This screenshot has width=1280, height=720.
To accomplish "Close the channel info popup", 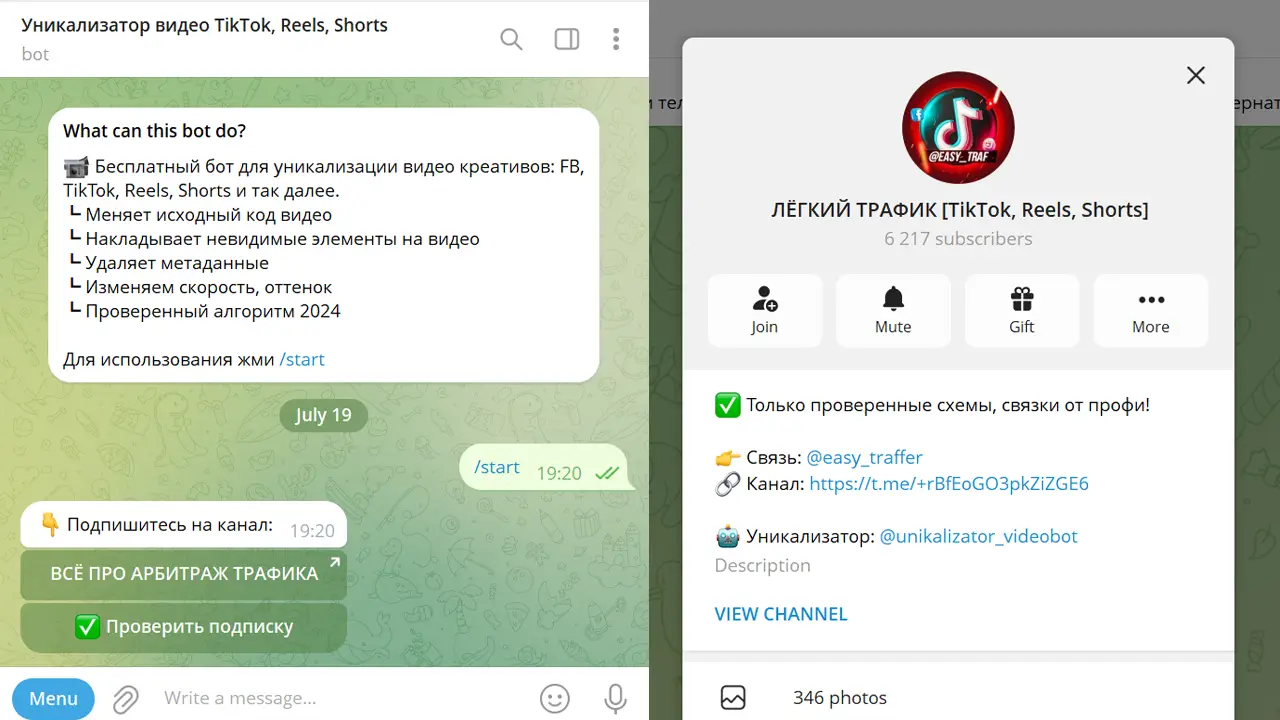I will click(1196, 75).
